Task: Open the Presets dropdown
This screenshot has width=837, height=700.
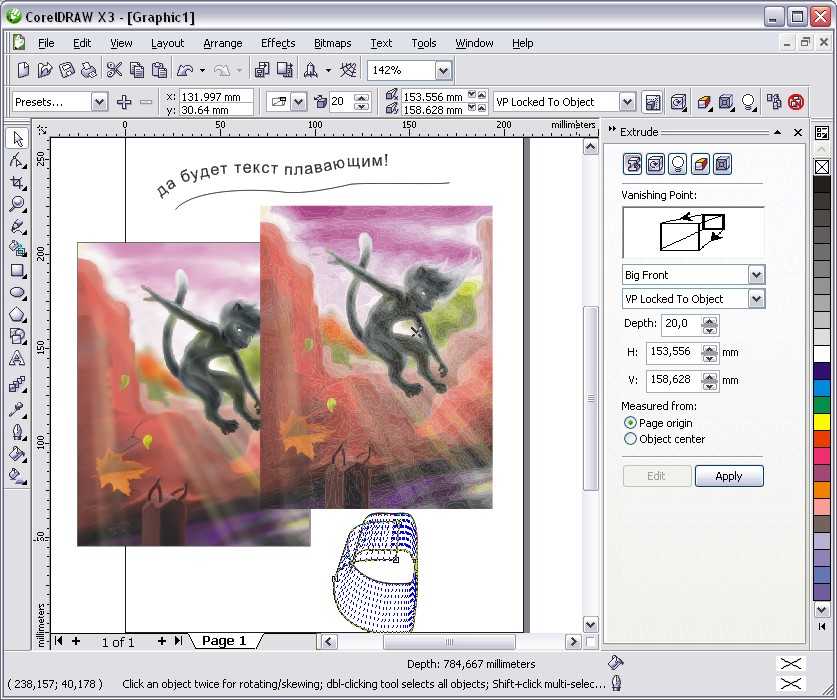Action: [99, 101]
